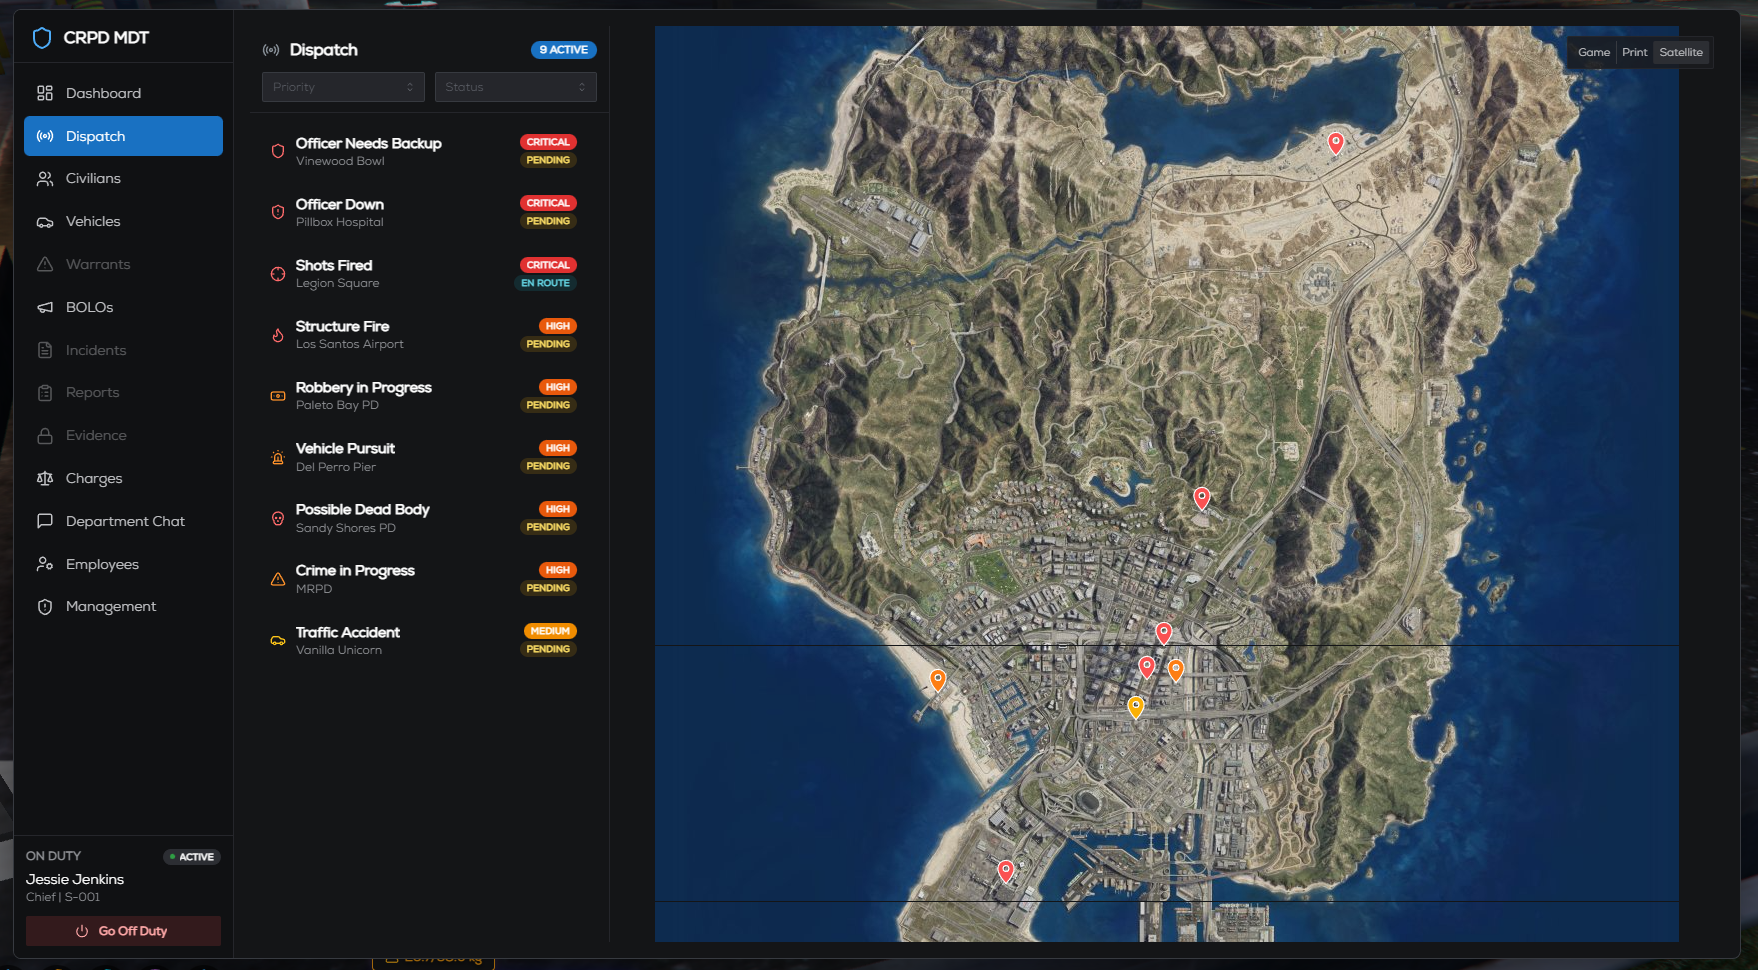Open the Dispatch page in sidebar

[123, 136]
